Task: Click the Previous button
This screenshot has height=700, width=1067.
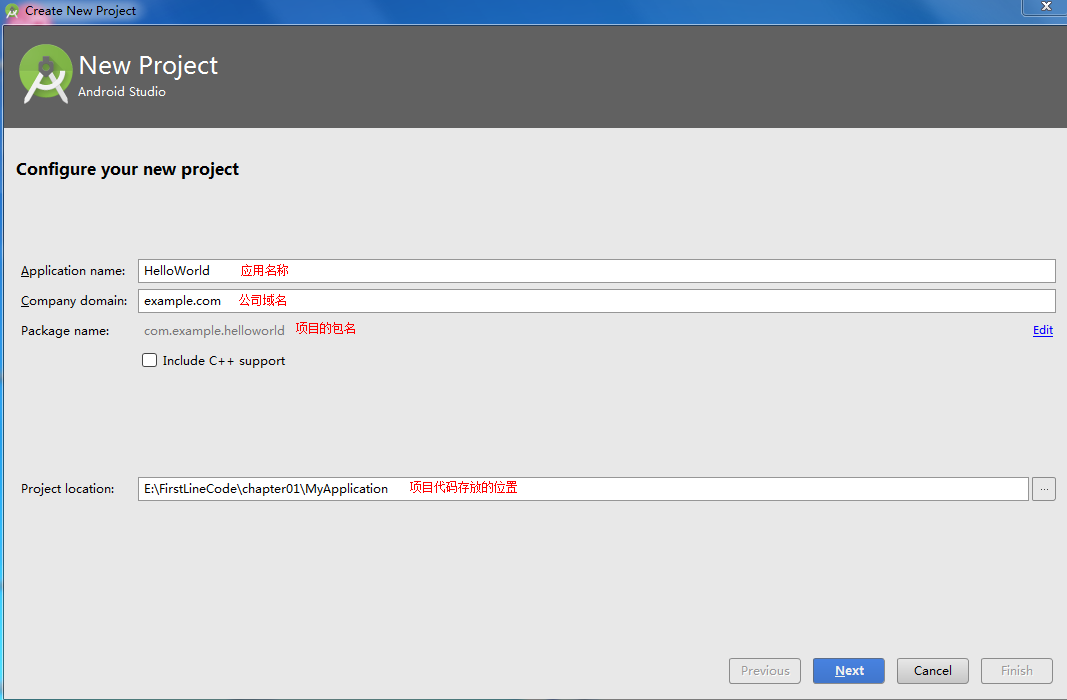Action: click(765, 671)
